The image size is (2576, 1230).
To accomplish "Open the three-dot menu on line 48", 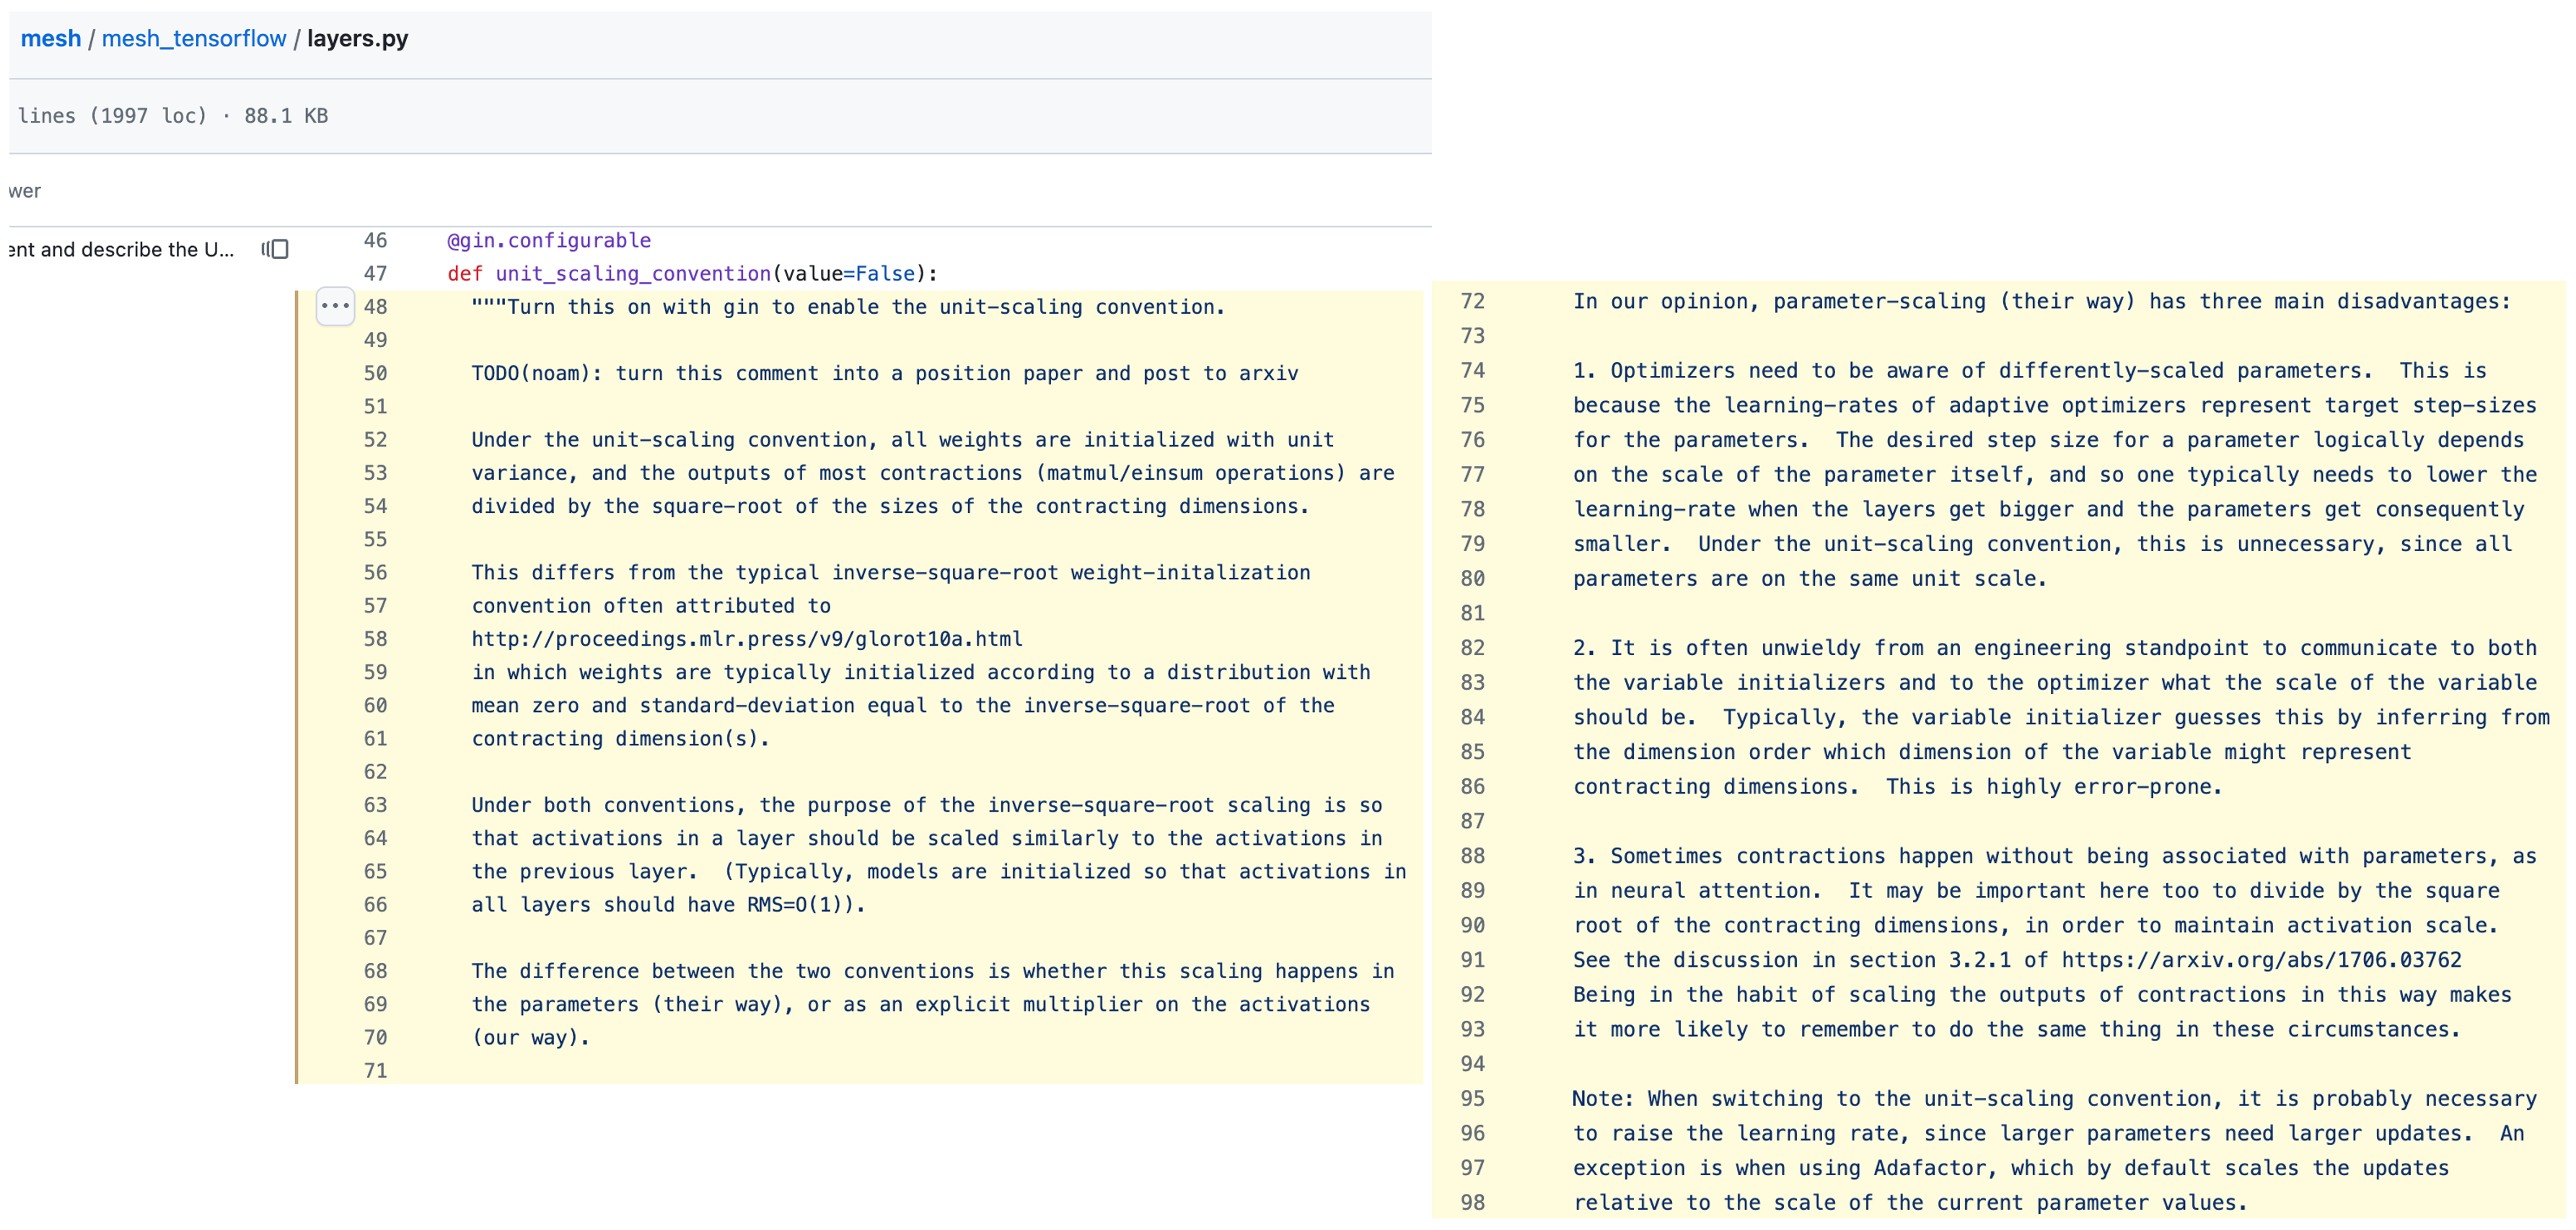I will point(335,306).
